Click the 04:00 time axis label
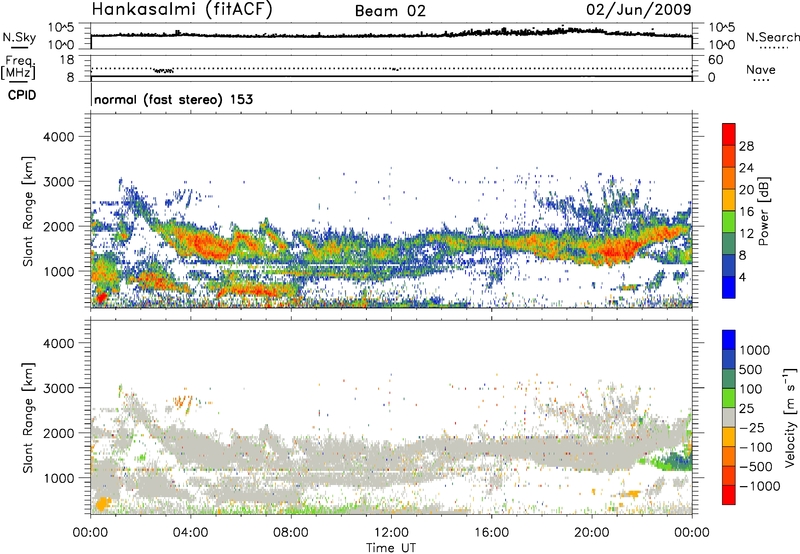Viewport: 800px width, 554px height. pyautogui.click(x=190, y=533)
